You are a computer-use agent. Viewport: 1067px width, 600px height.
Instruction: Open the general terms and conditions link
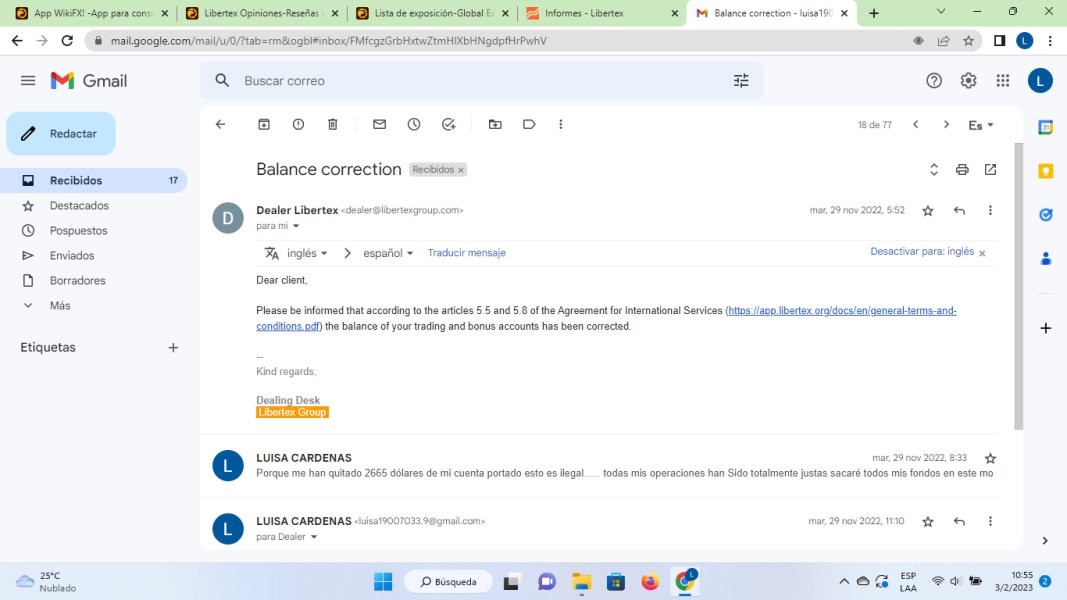point(842,311)
